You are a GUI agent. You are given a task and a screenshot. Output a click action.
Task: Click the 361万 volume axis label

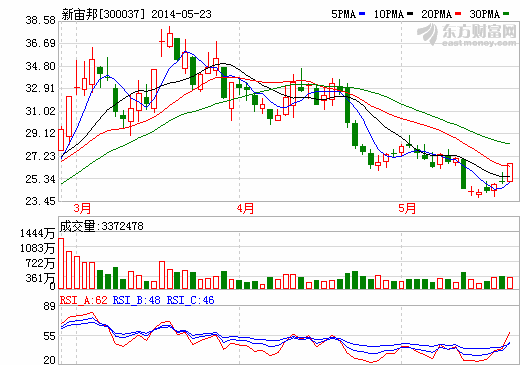tap(40, 278)
